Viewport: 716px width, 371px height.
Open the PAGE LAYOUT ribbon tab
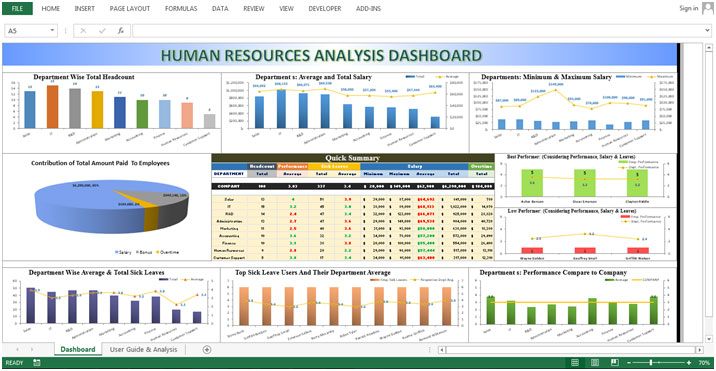130,8
